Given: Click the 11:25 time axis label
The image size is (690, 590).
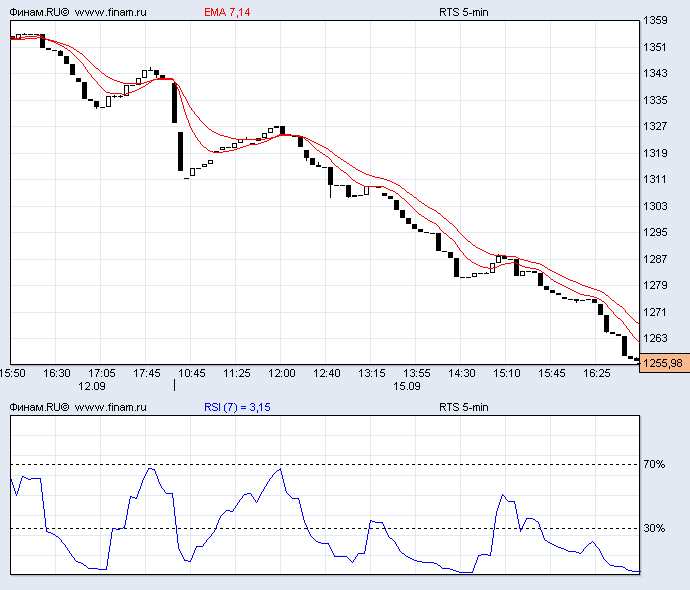Looking at the screenshot, I should click(x=237, y=374).
